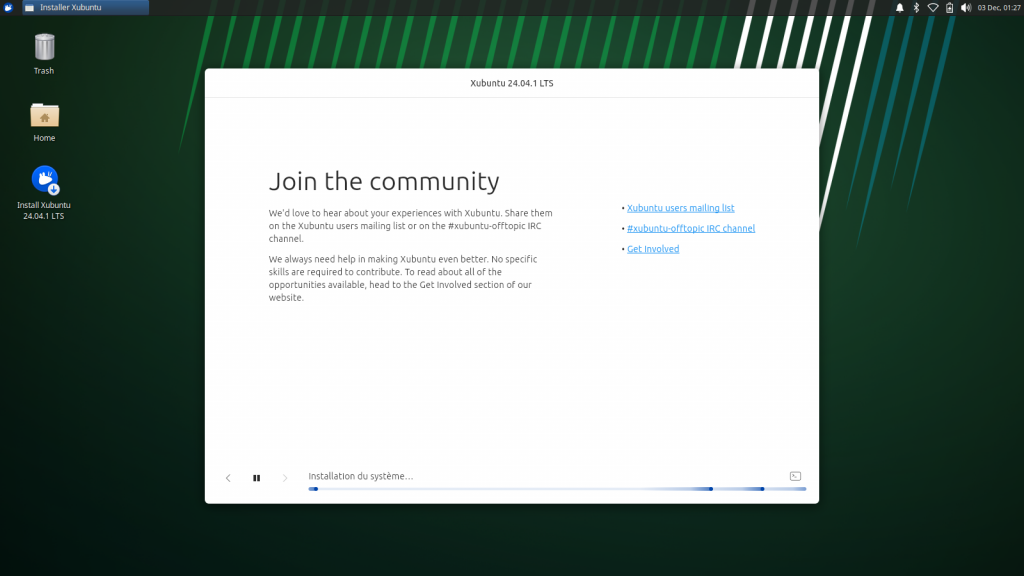
Task: Click the installation progress bar
Action: click(557, 489)
